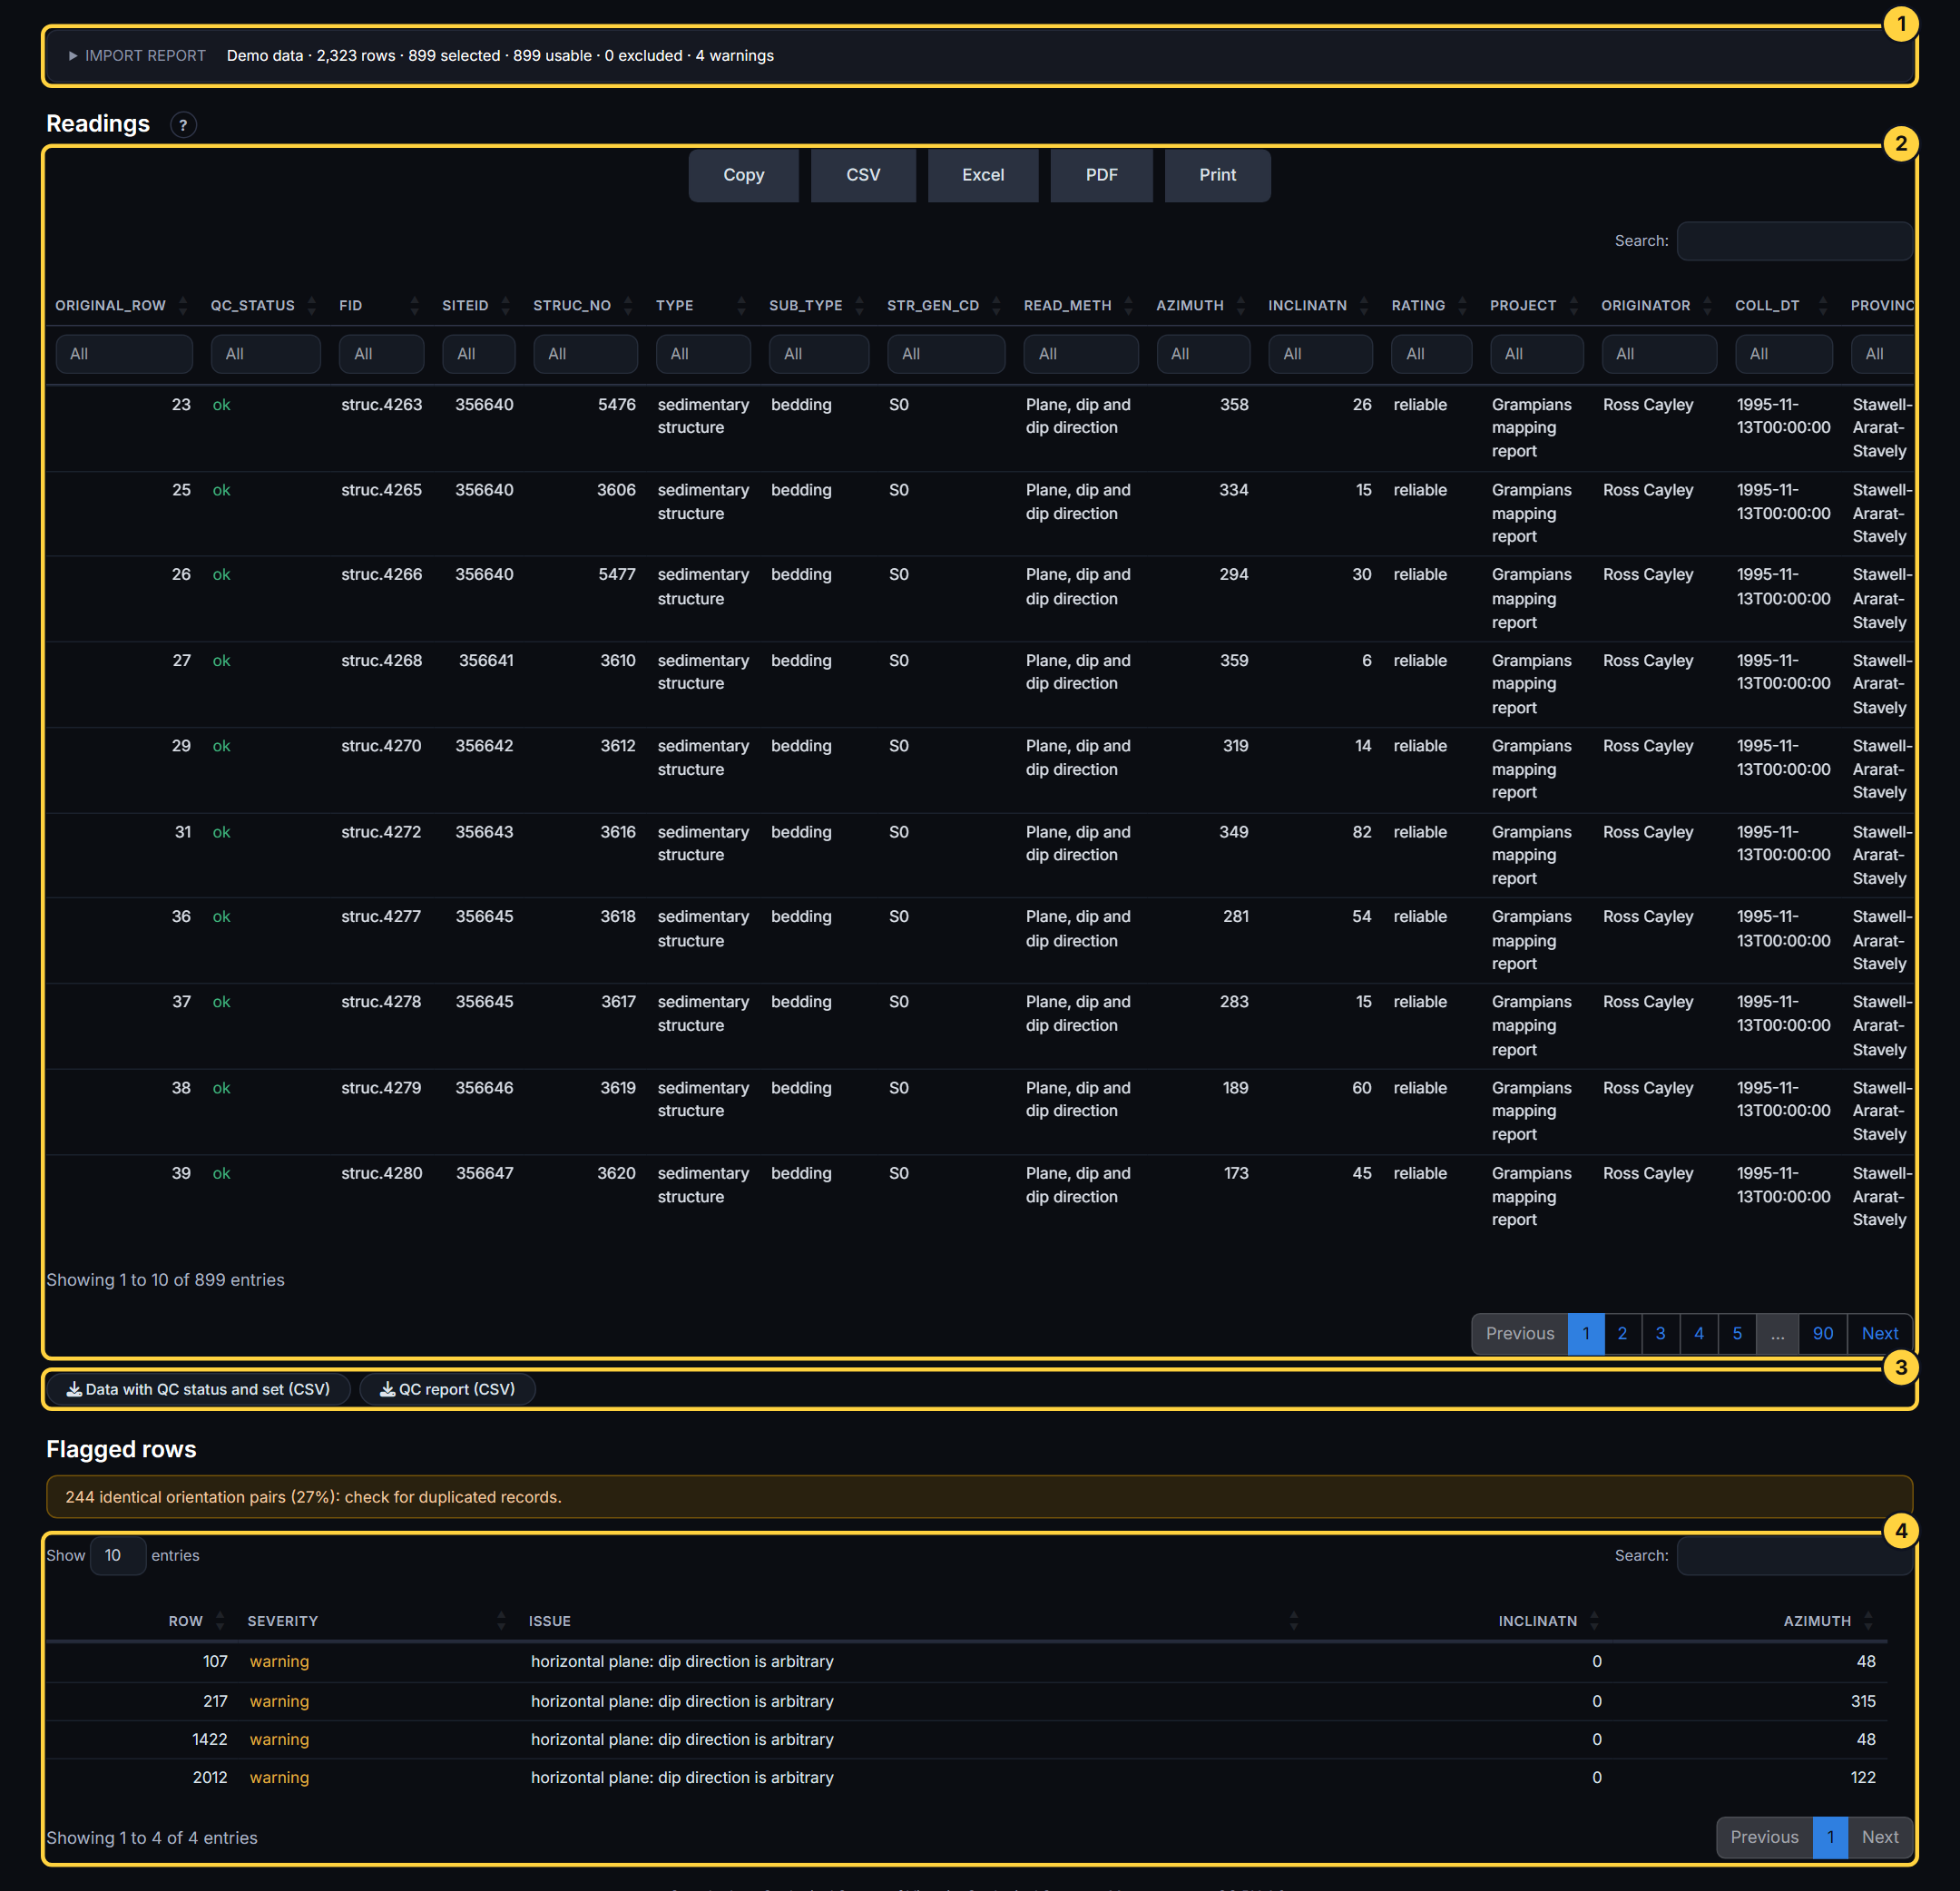This screenshot has height=1891, width=1960.
Task: Export the readings as CSV
Action: [863, 175]
